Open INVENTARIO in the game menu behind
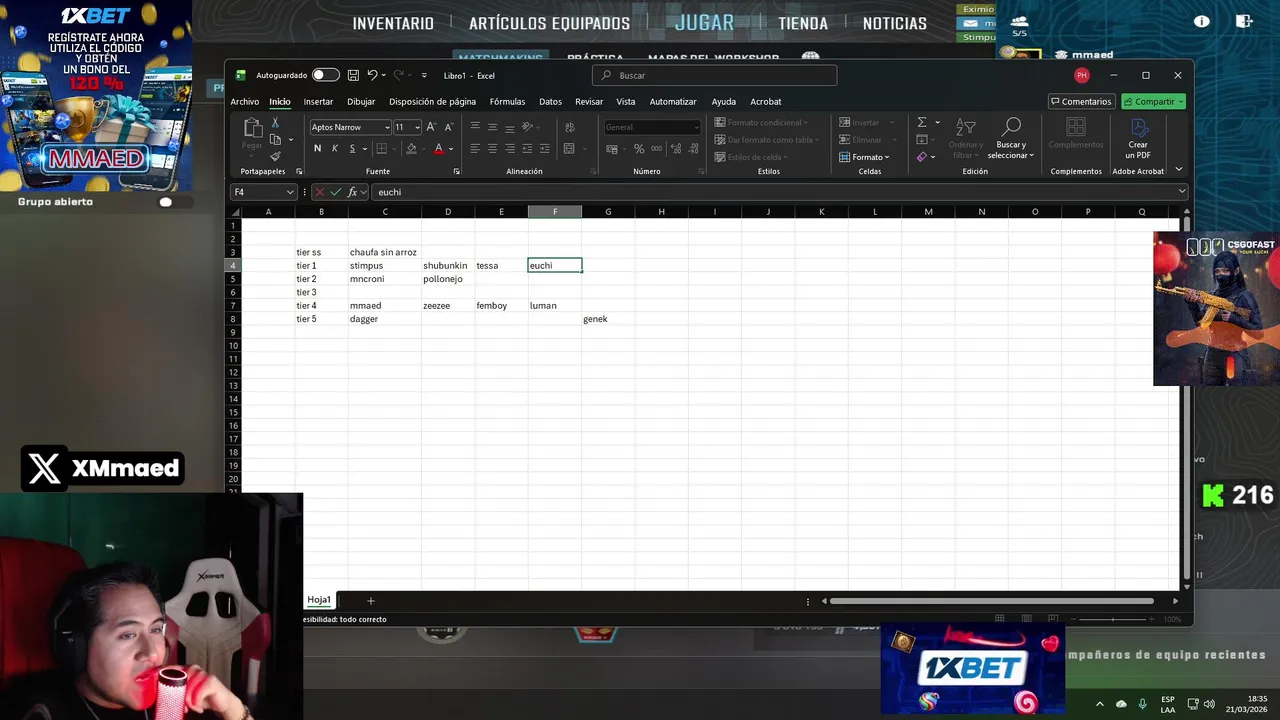The height and width of the screenshot is (720, 1280). [393, 23]
